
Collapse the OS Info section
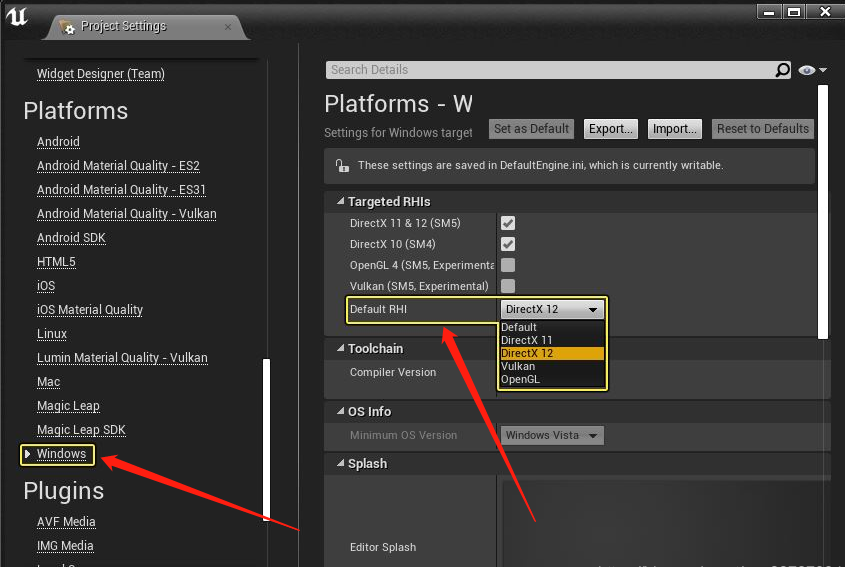pyautogui.click(x=340, y=411)
